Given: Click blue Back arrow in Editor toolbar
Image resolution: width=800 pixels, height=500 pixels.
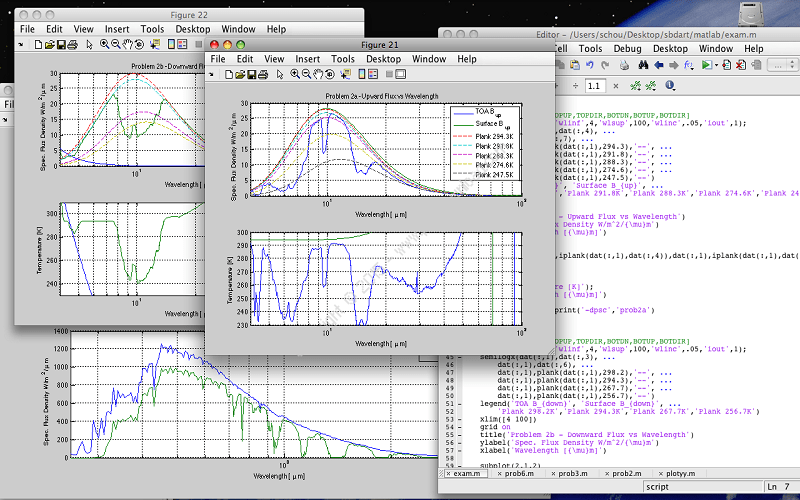Looking at the screenshot, I should pyautogui.click(x=659, y=65).
